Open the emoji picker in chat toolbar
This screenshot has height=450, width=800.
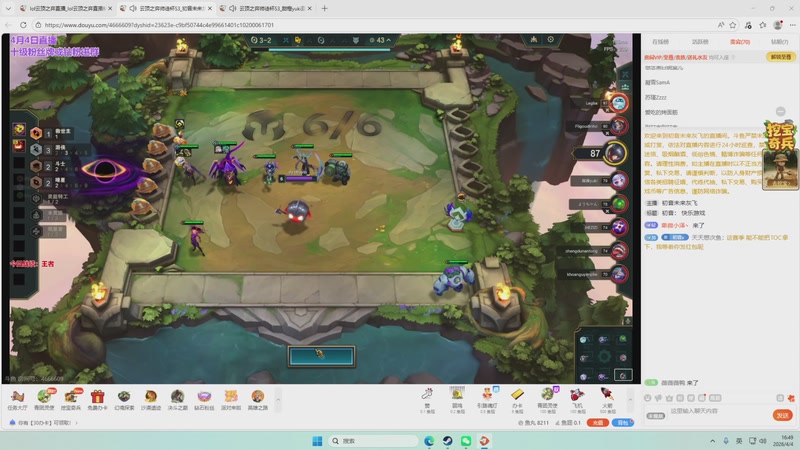click(648, 398)
